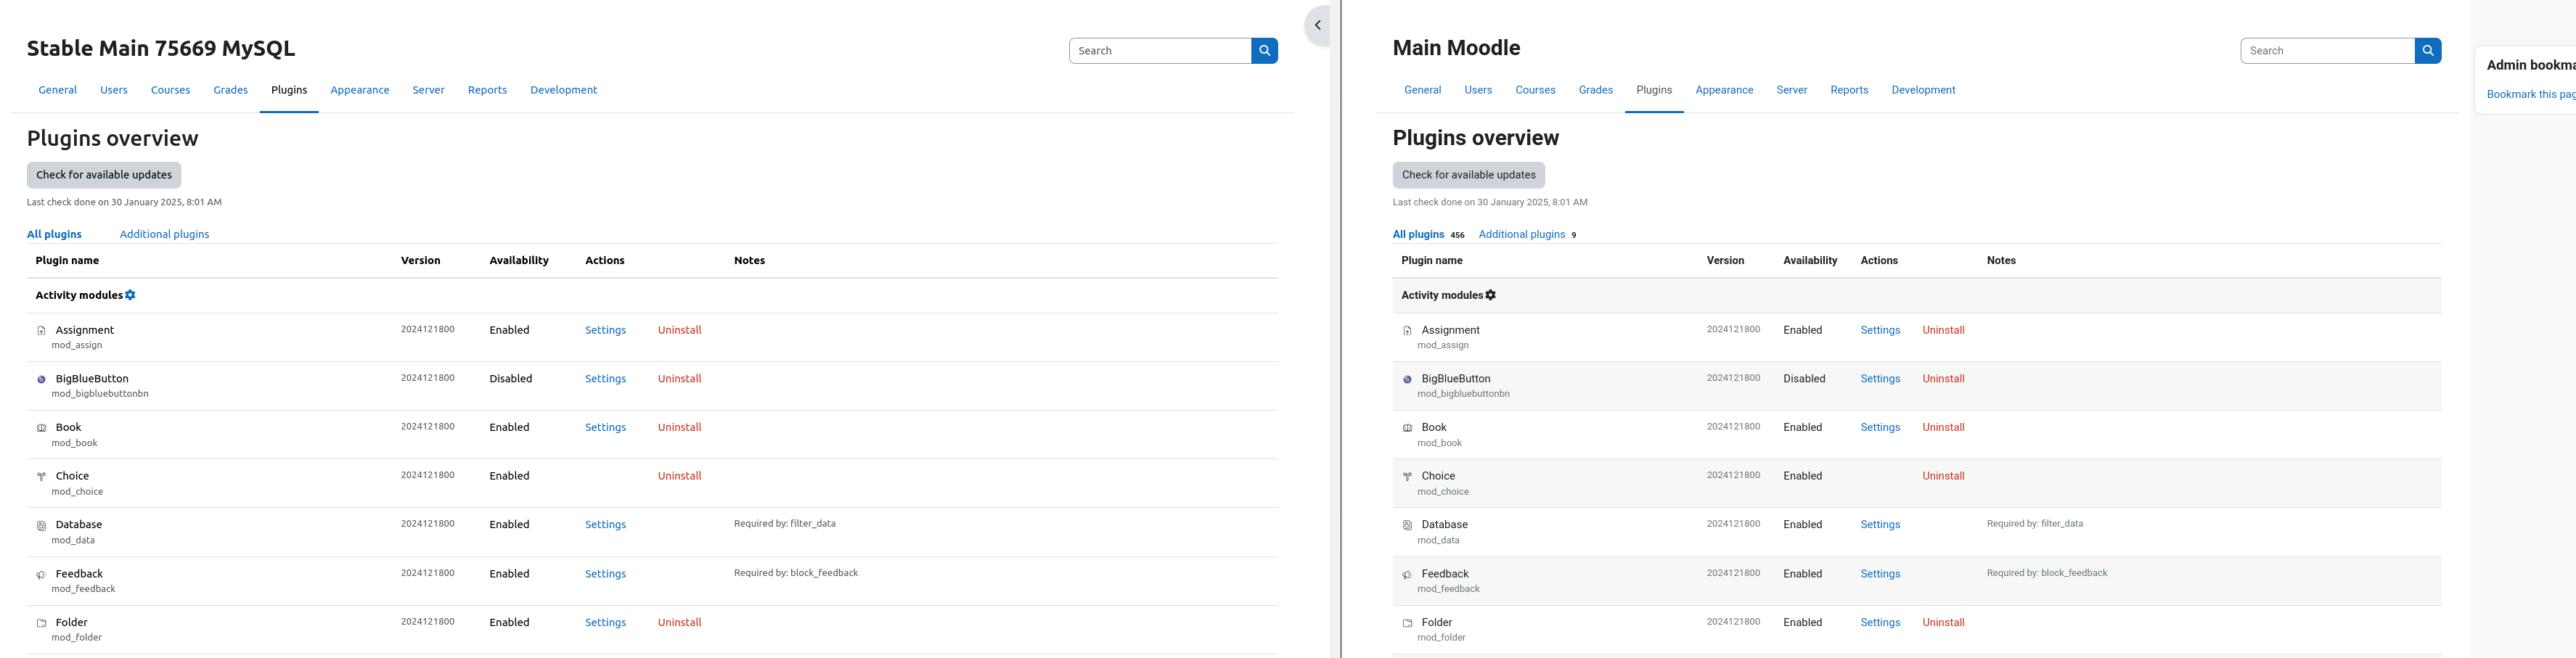The height and width of the screenshot is (658, 2576).
Task: Click BigBlueButton module icon in left page
Action: [x=41, y=380]
